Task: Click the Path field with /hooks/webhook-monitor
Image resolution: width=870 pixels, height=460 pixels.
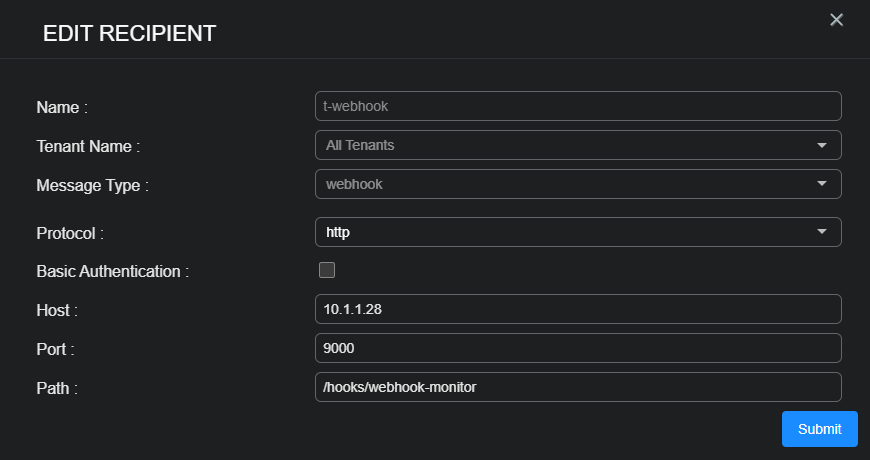Action: point(577,387)
